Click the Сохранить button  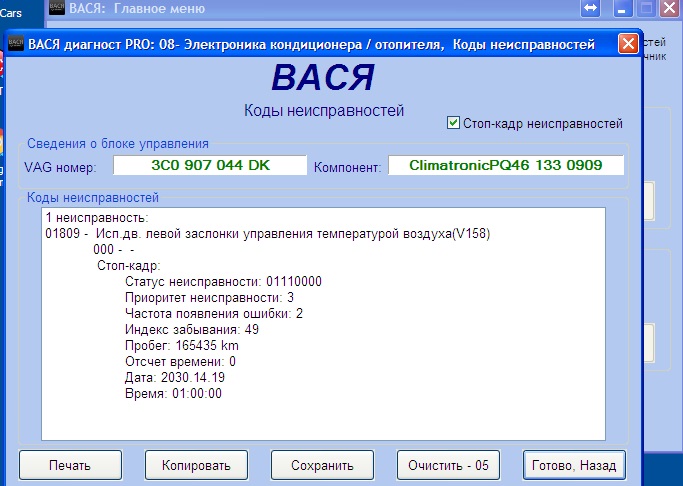pyautogui.click(x=322, y=465)
